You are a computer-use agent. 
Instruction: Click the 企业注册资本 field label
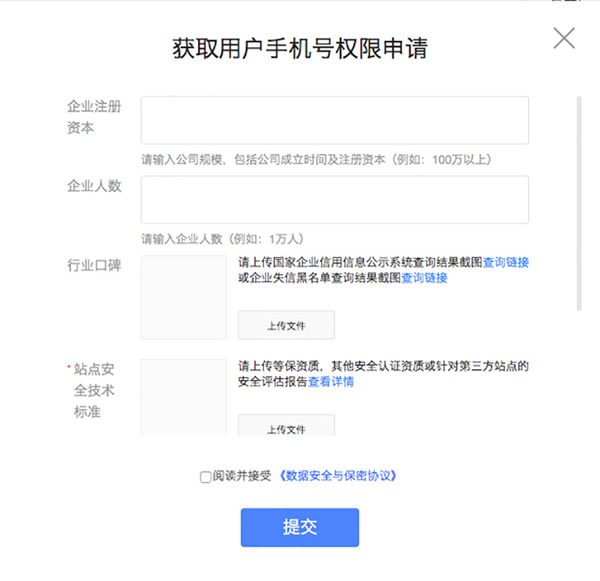point(94,117)
